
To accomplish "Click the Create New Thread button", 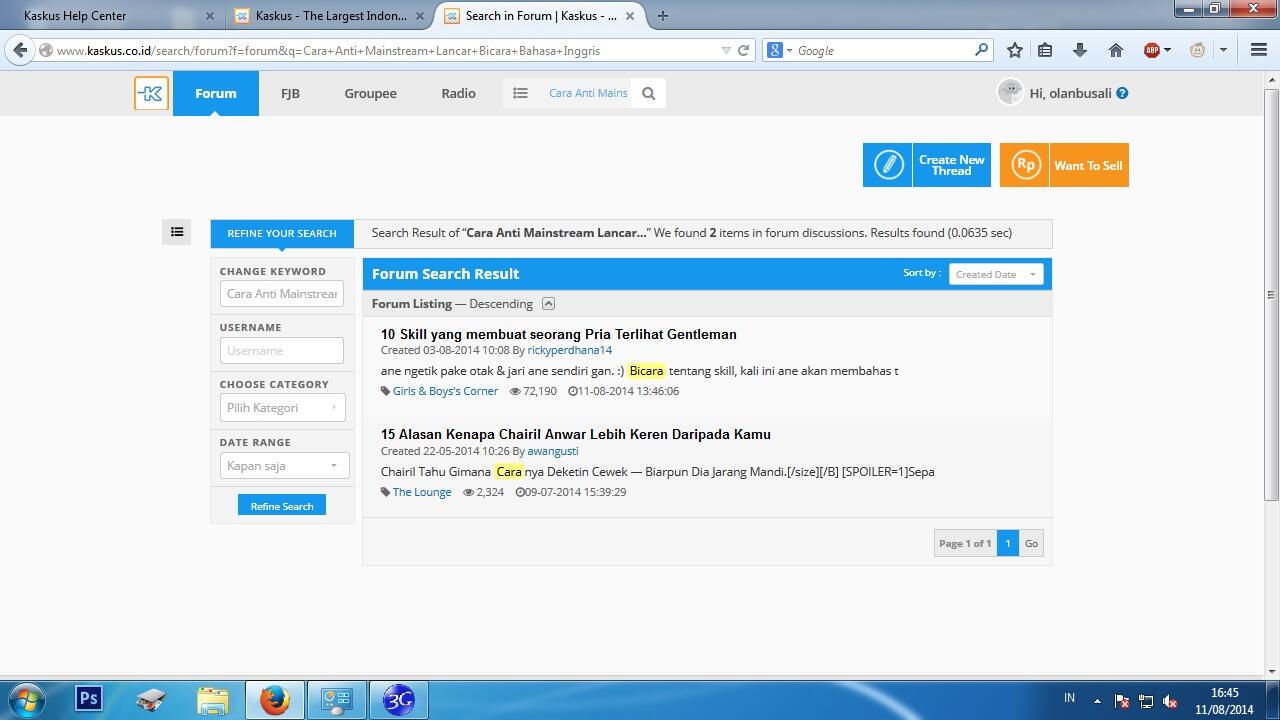I will [927, 165].
